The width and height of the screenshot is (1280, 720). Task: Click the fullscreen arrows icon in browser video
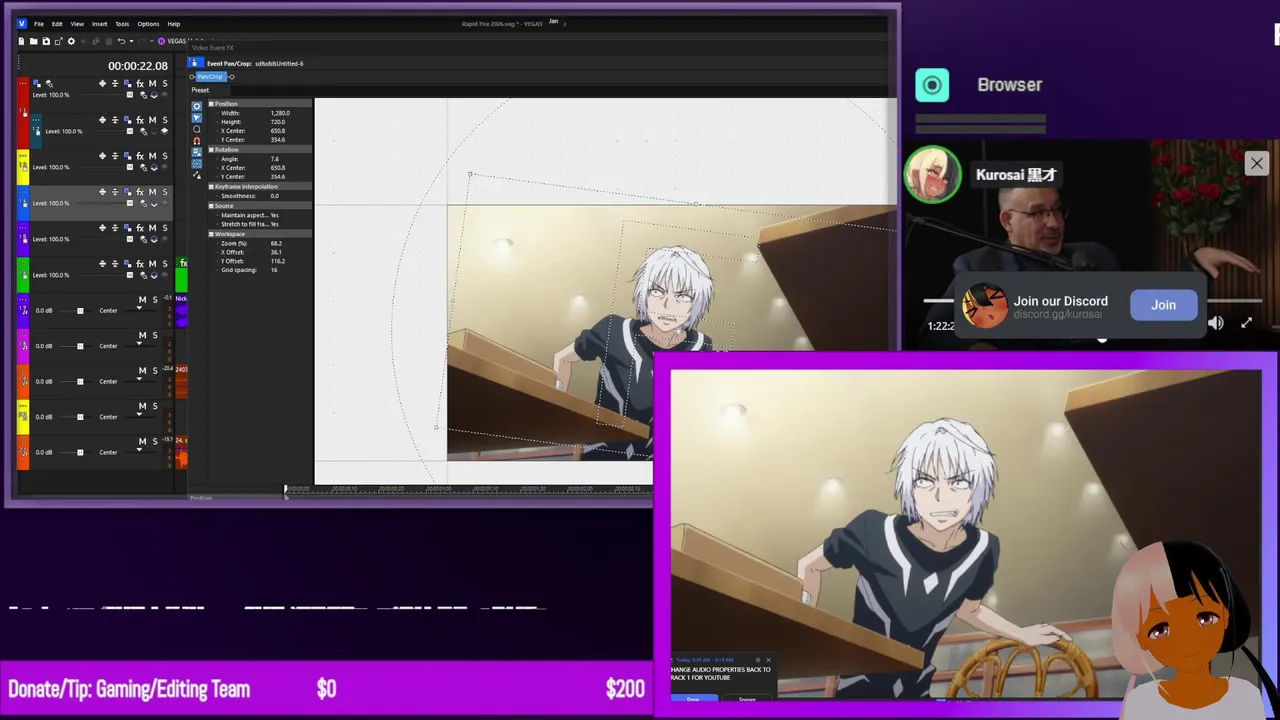click(x=1246, y=323)
